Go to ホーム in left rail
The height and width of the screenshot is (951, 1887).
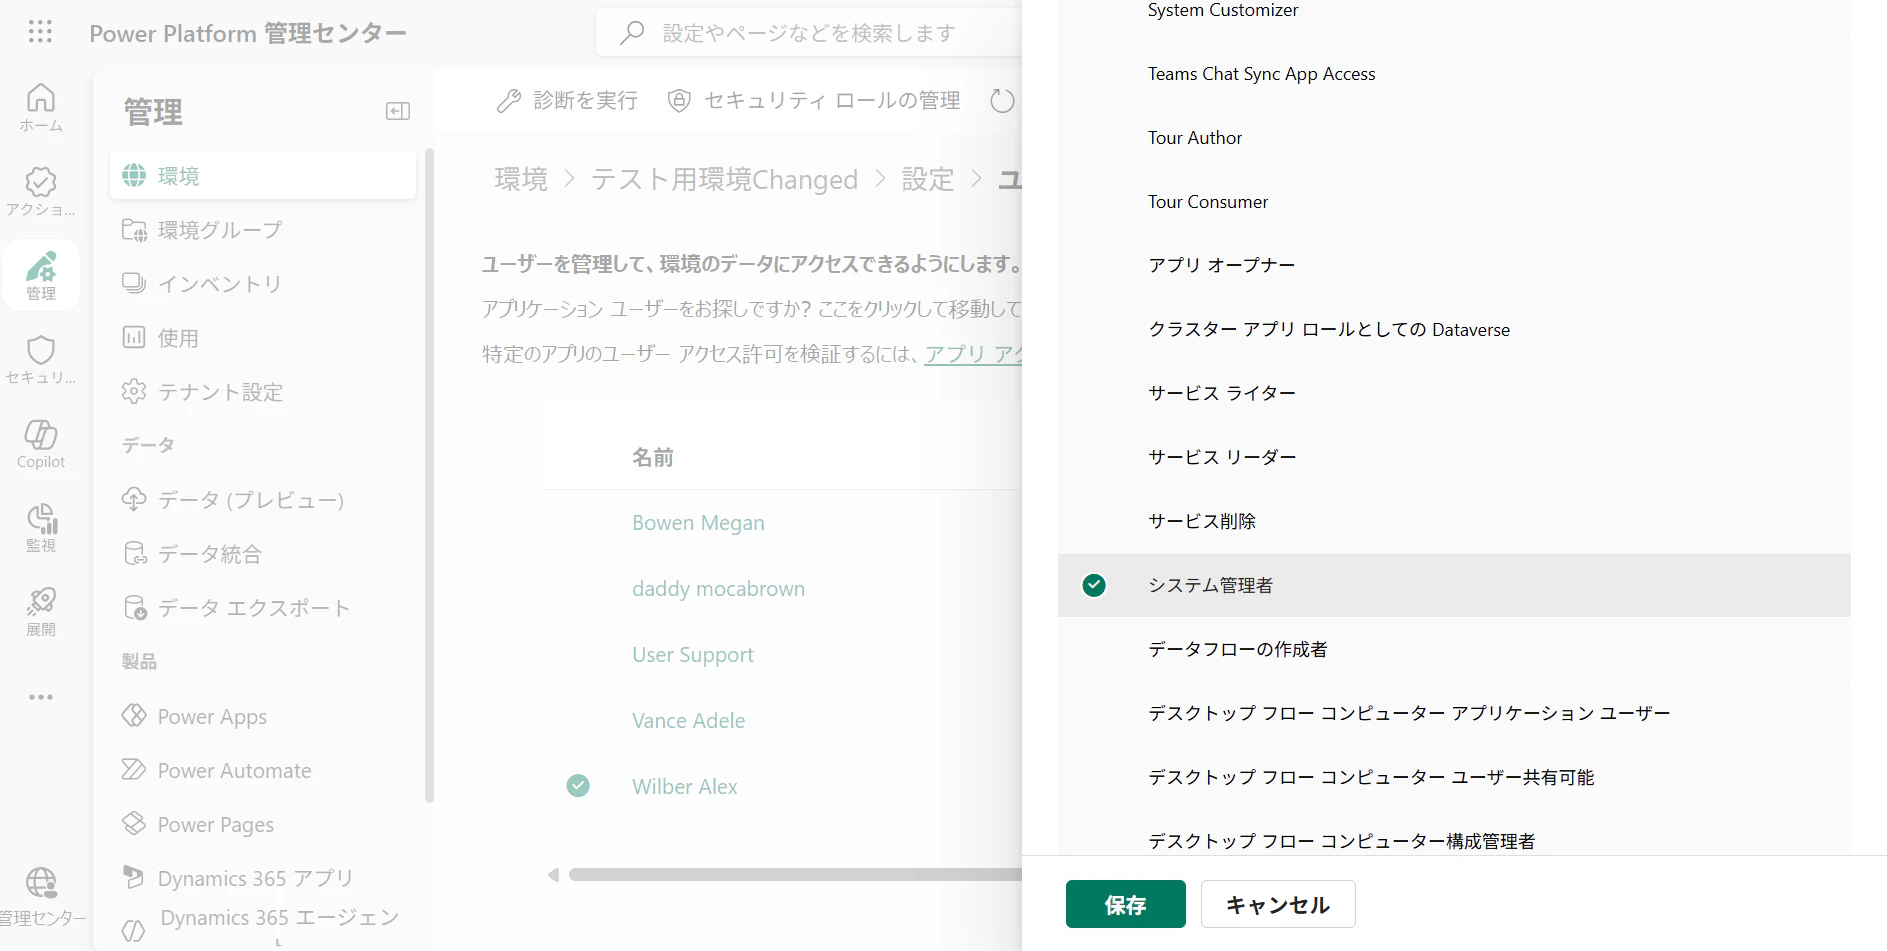[41, 108]
